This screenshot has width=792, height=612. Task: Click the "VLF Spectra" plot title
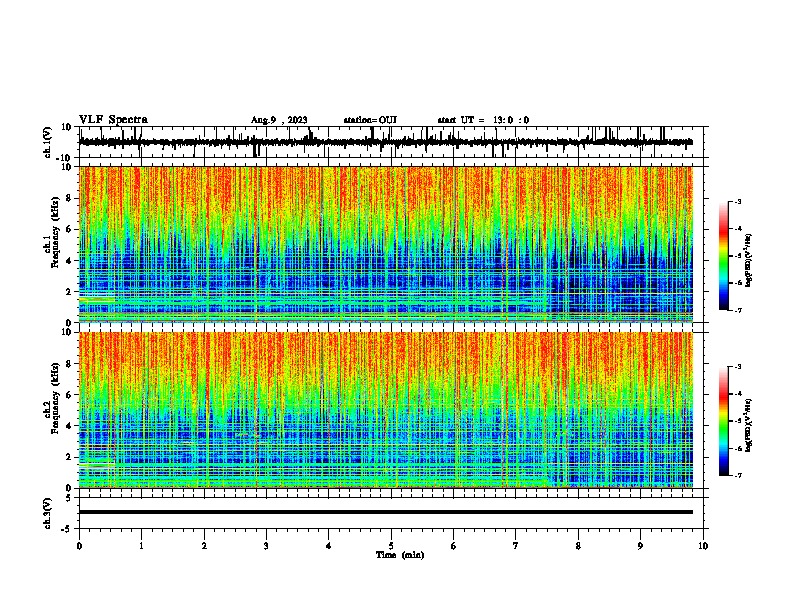pyautogui.click(x=113, y=120)
